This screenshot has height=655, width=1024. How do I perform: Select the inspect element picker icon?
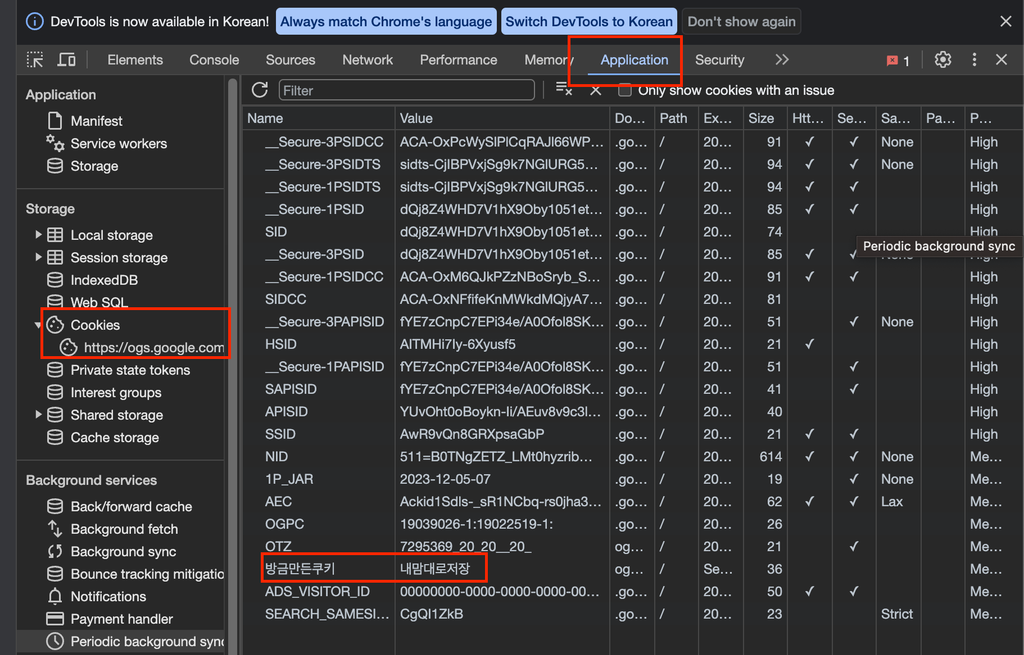(x=35, y=59)
